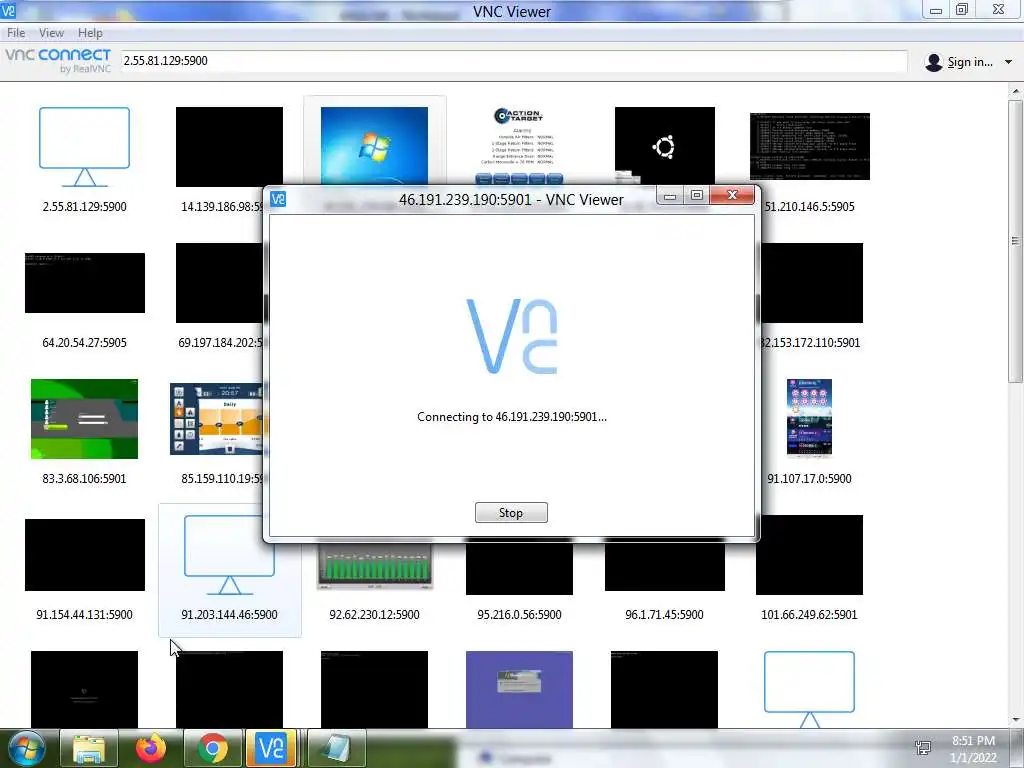Select the 95.216.0.56:5900 thumbnail
This screenshot has height=768, width=1024.
[519, 568]
